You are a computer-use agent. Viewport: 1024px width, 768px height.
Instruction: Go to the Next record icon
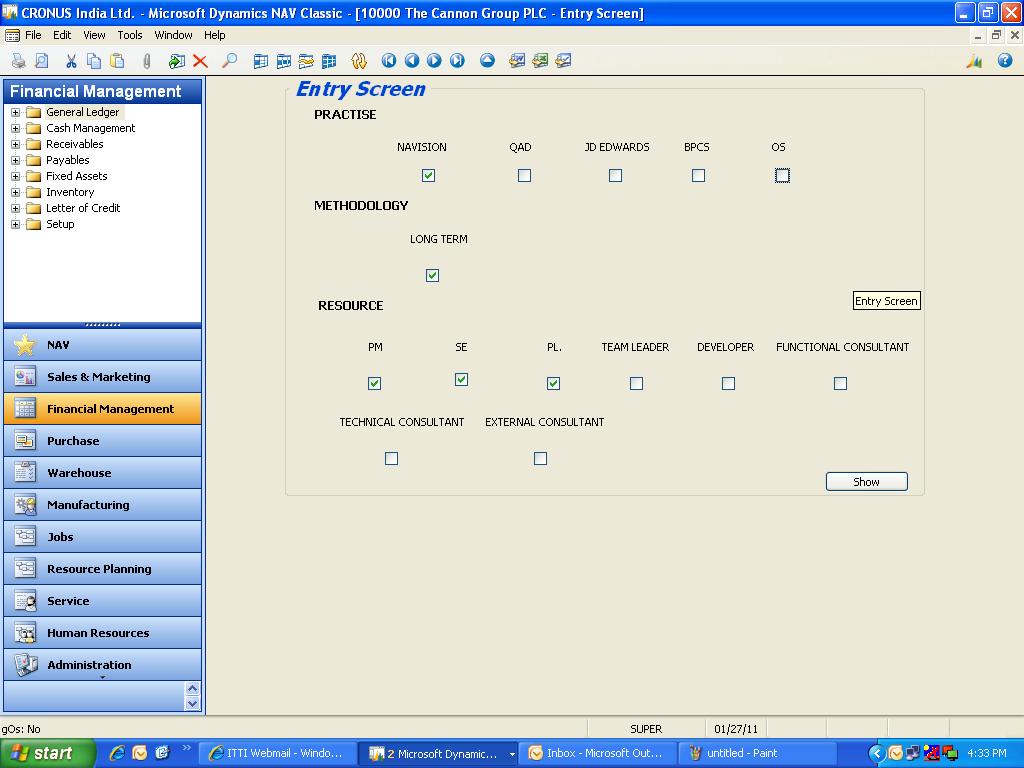point(434,61)
